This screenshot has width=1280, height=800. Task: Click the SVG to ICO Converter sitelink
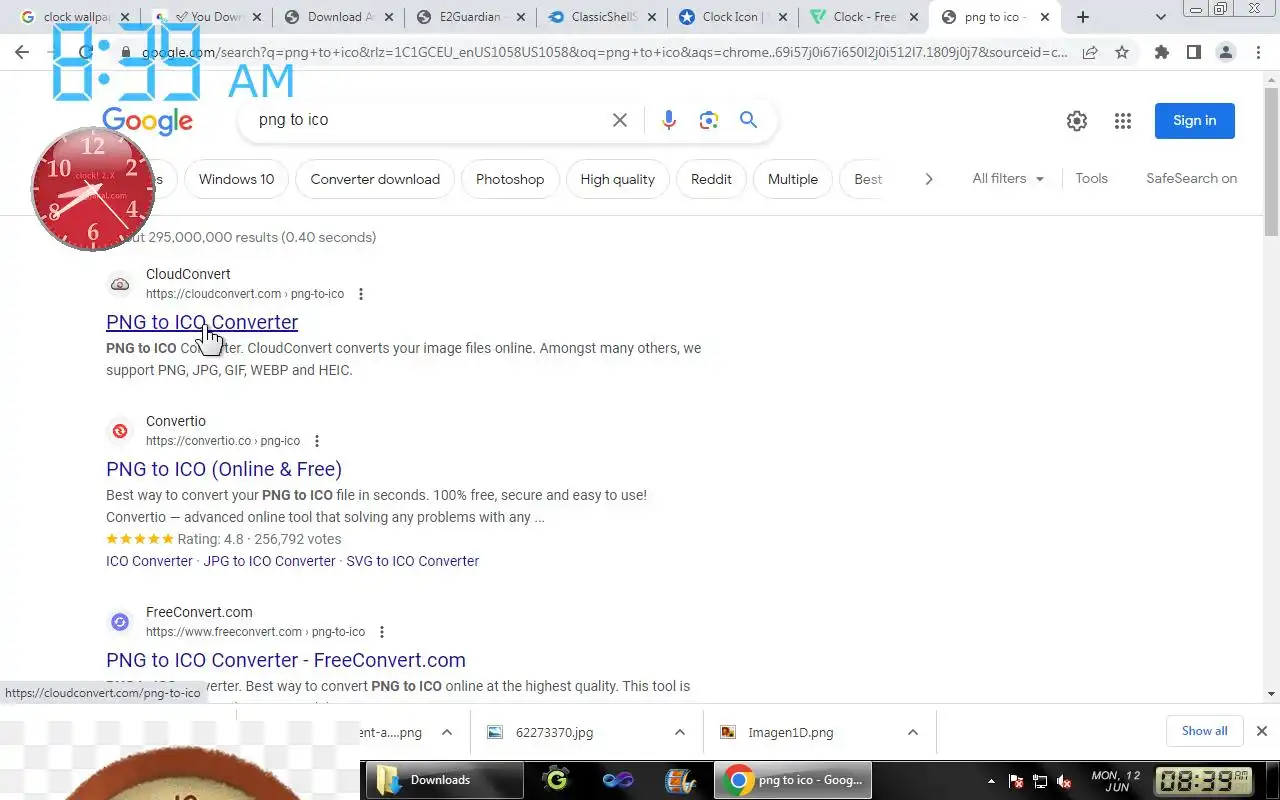pyautogui.click(x=413, y=561)
